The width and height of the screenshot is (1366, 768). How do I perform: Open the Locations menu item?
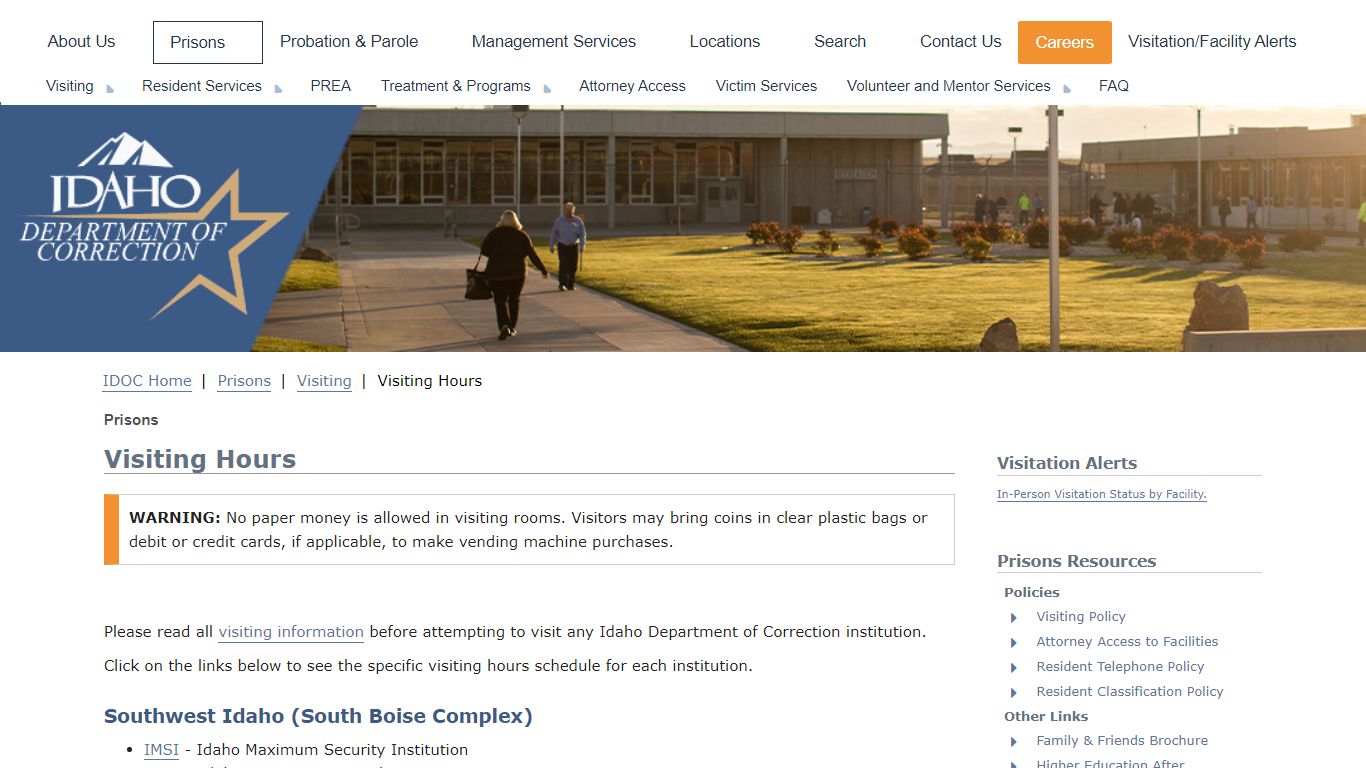[x=725, y=41]
